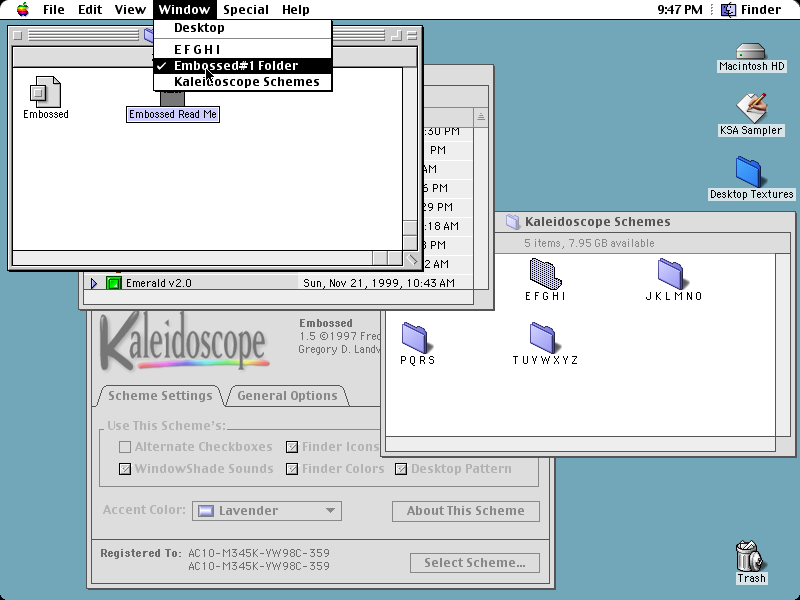
Task: Switch to the Scheme Settings tab
Action: pos(160,396)
